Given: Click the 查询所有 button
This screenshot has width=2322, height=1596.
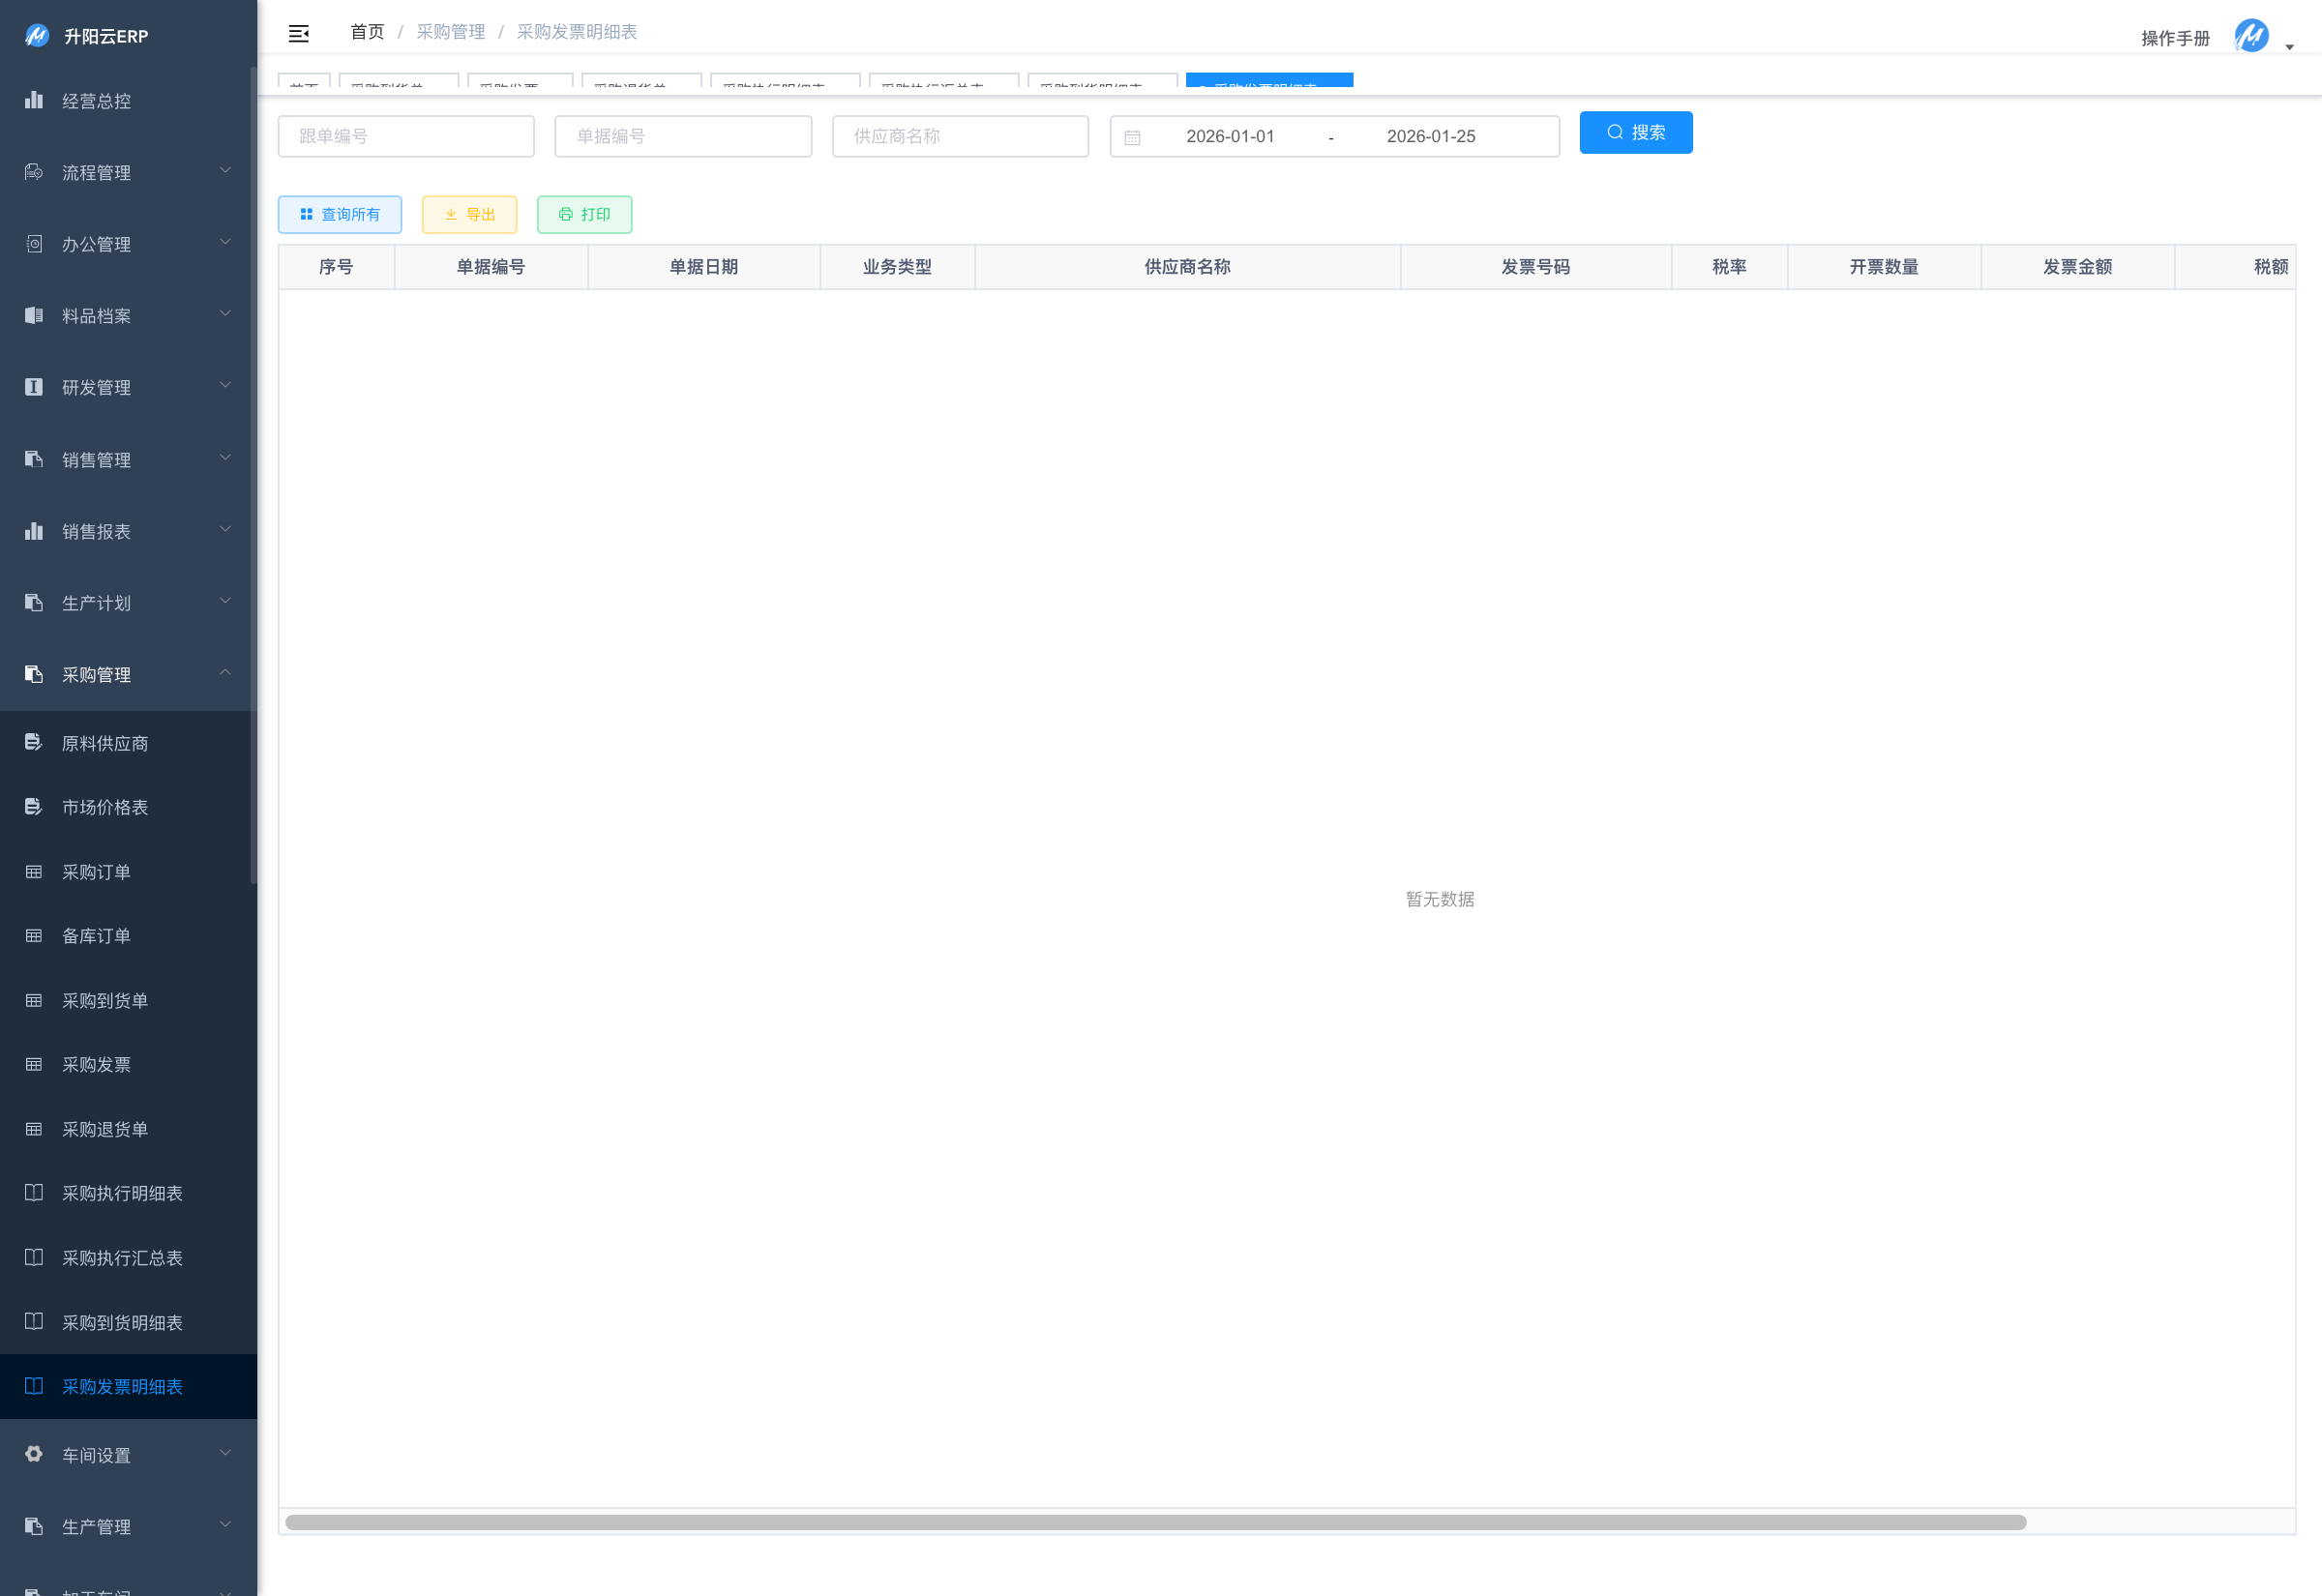Looking at the screenshot, I should point(340,215).
